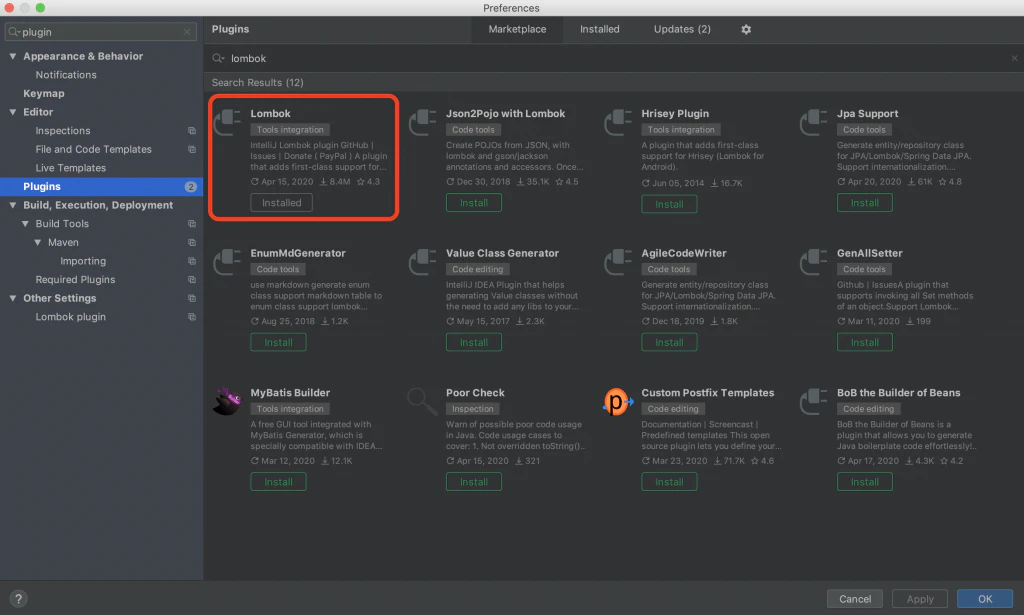Switch to the Installed tab
This screenshot has width=1024, height=615.
tap(600, 29)
